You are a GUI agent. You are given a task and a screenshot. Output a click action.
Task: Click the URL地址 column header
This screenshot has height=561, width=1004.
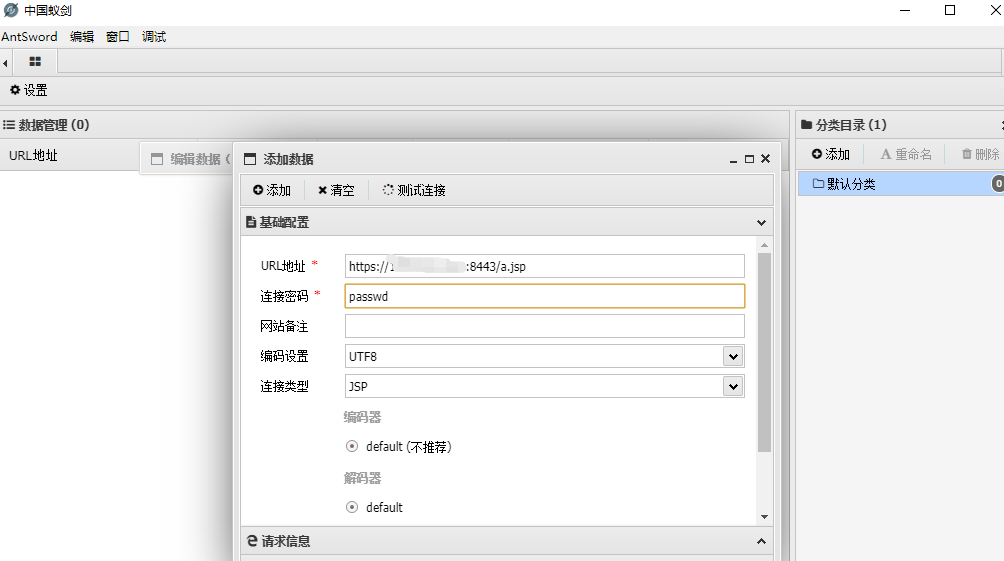coord(33,155)
